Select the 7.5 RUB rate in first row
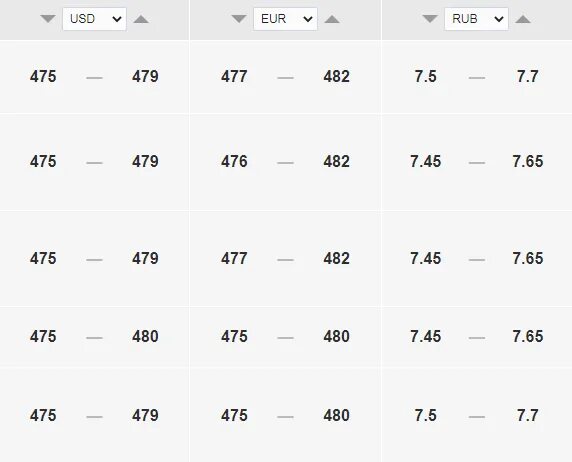The height and width of the screenshot is (462, 572). pyautogui.click(x=425, y=76)
